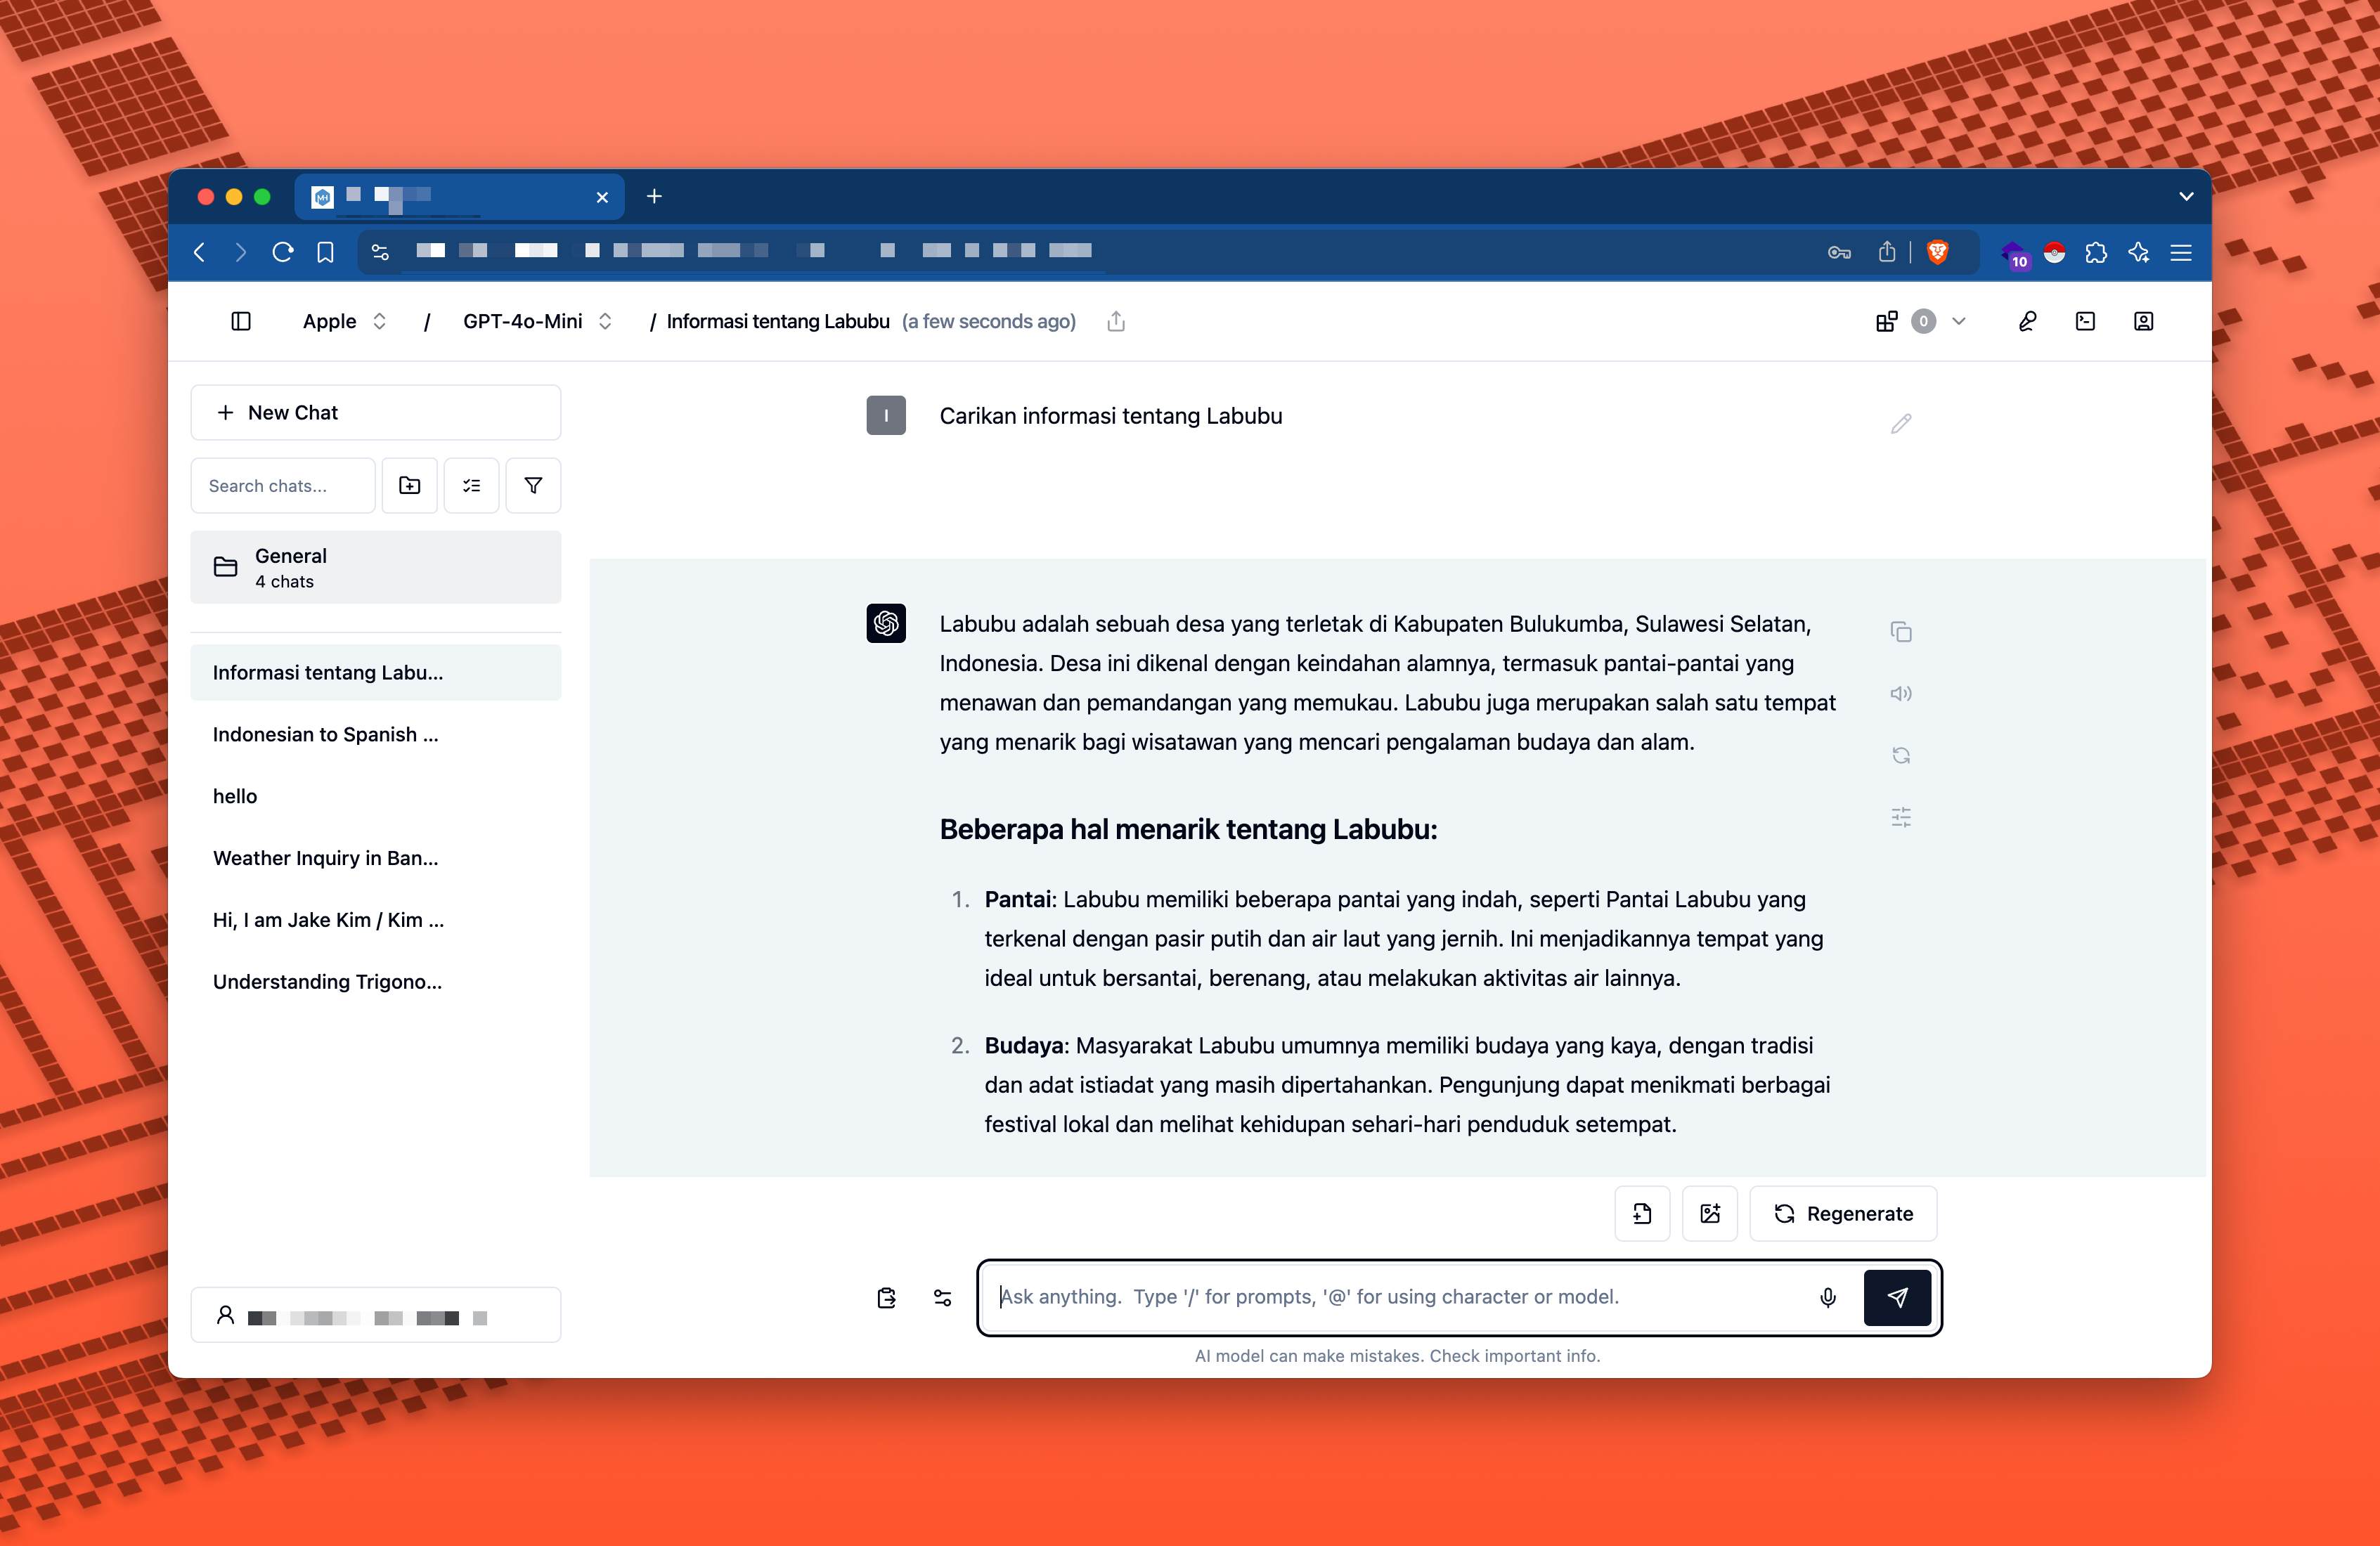Click the browser forward arrow

point(240,252)
